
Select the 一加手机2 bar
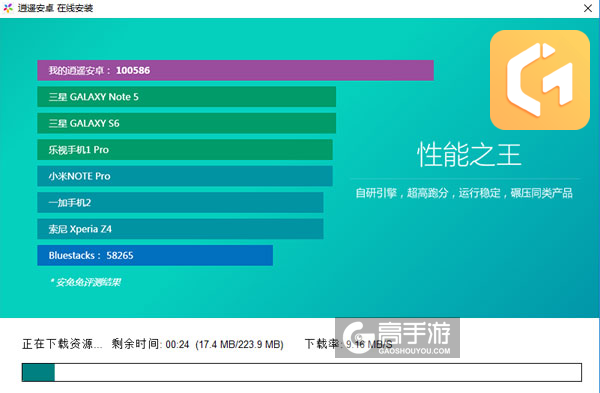180,202
